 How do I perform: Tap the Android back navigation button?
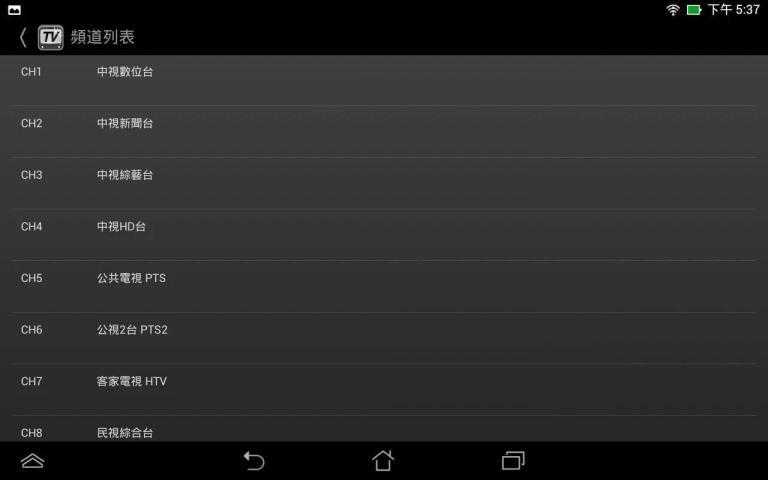[x=254, y=460]
